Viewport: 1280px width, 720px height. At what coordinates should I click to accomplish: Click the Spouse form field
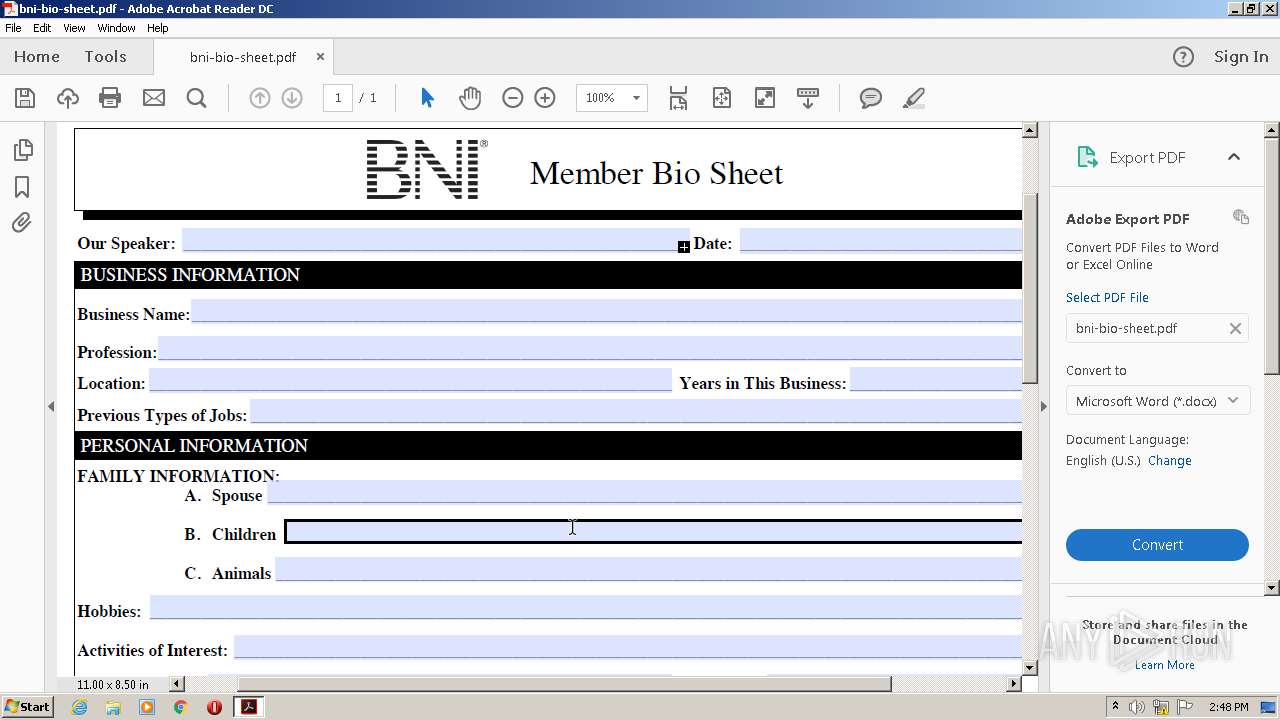645,492
